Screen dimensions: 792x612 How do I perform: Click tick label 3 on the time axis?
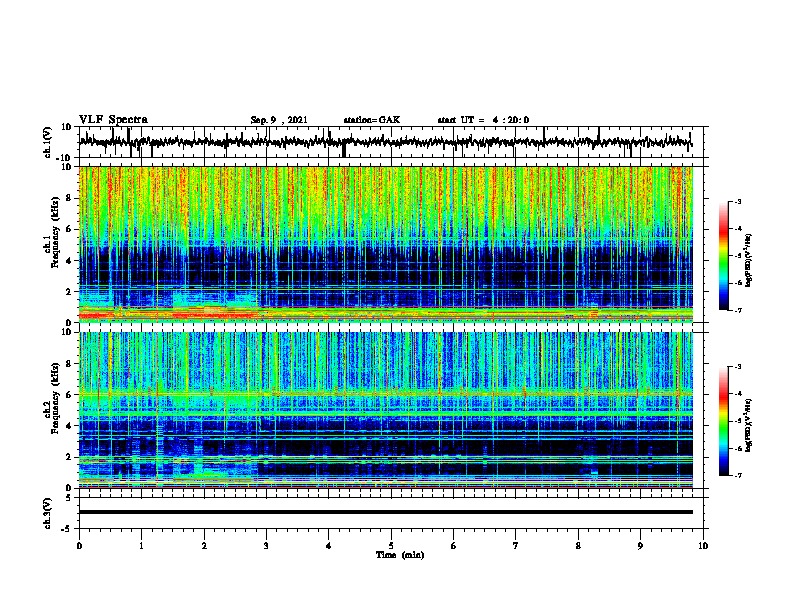point(266,546)
